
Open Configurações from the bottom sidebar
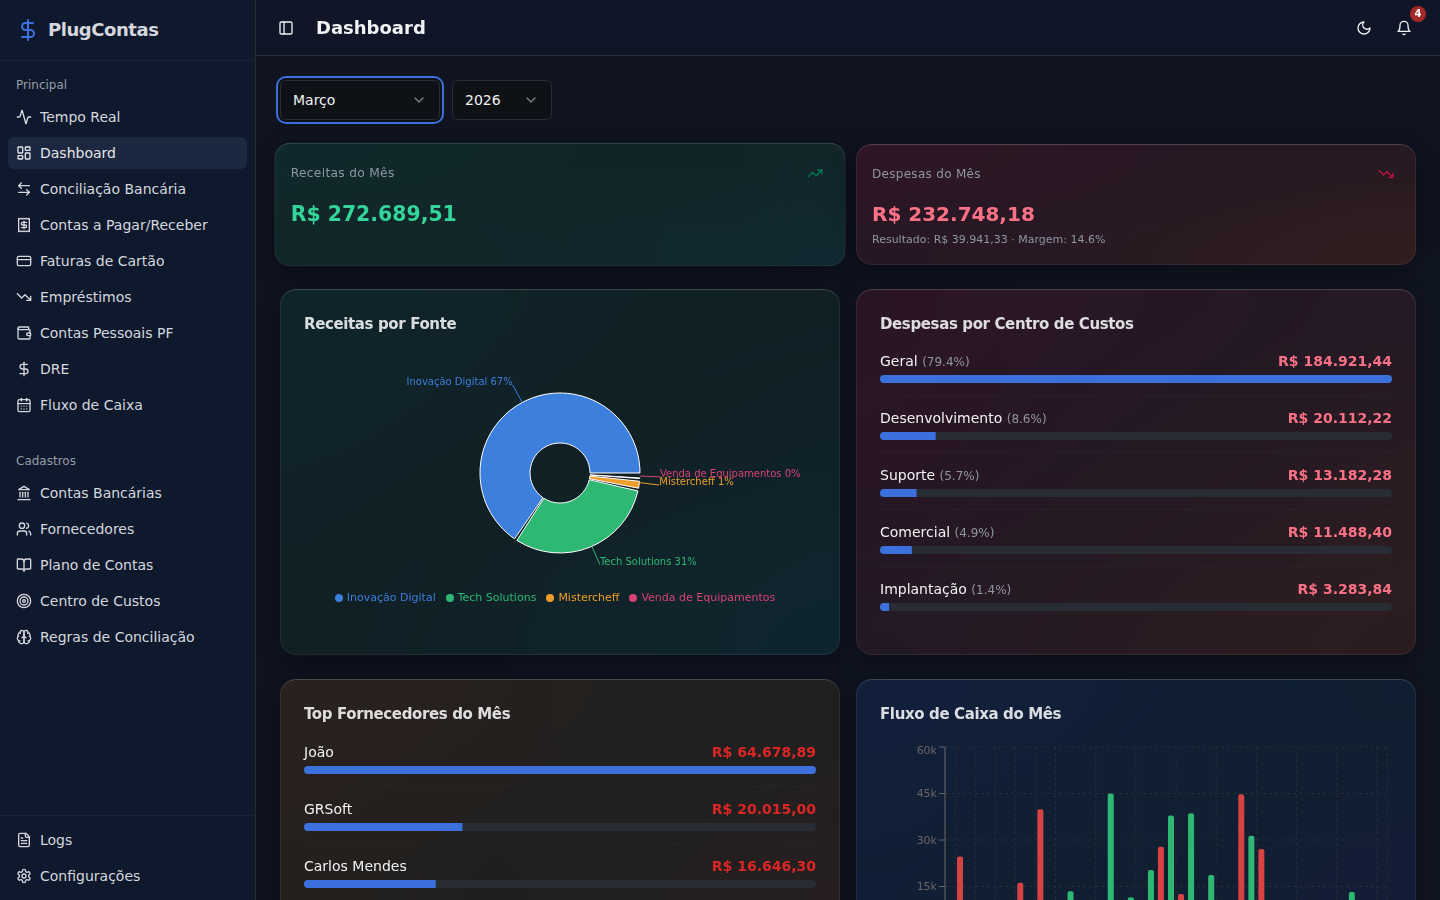coord(90,876)
